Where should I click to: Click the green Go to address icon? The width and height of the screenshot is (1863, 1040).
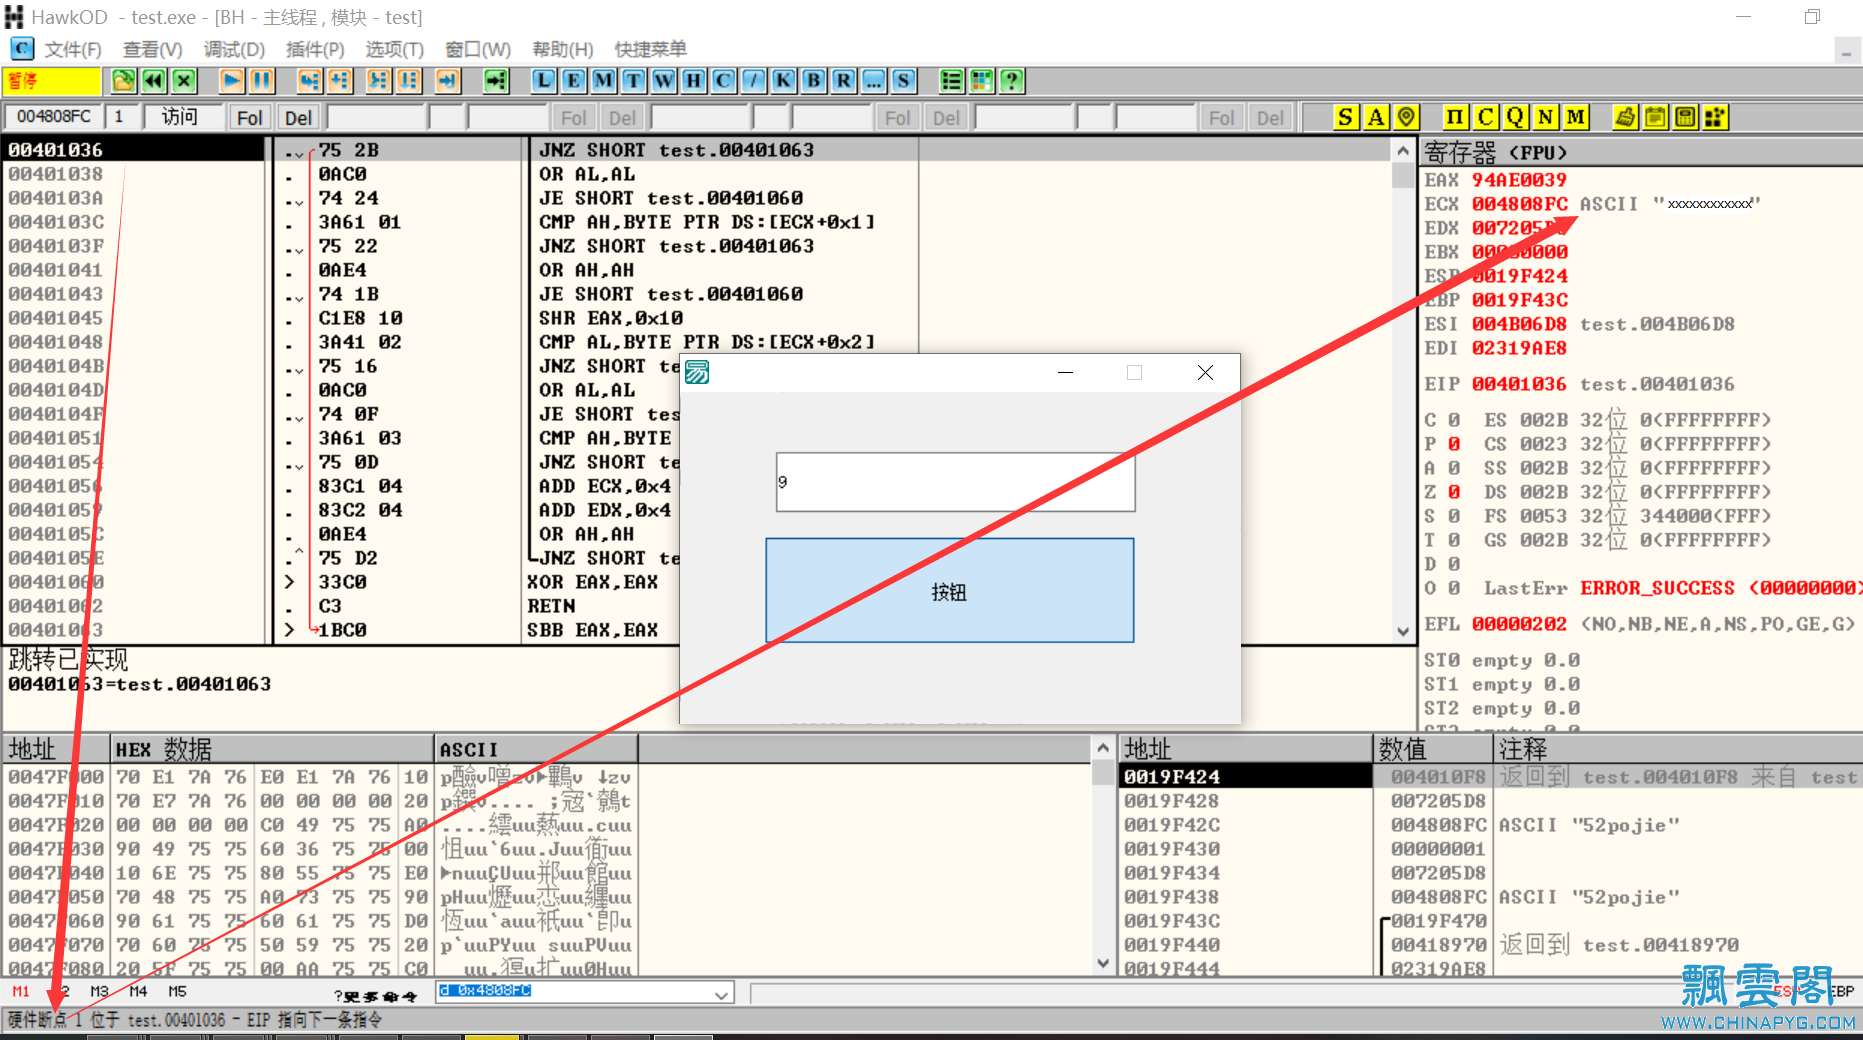[x=496, y=81]
